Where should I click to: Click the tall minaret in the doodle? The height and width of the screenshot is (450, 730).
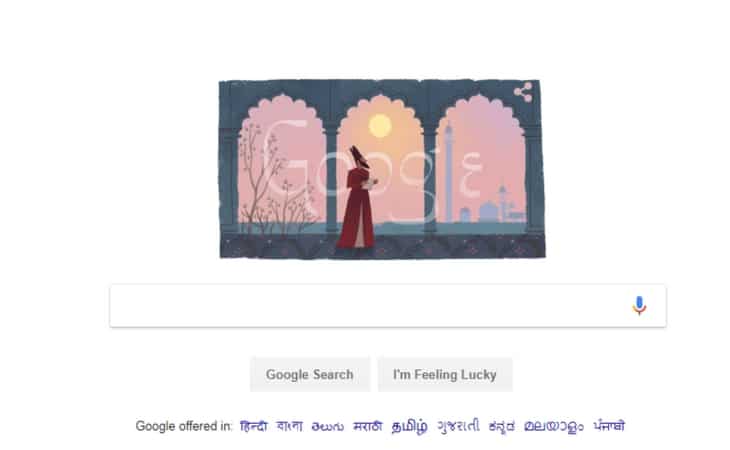(448, 172)
